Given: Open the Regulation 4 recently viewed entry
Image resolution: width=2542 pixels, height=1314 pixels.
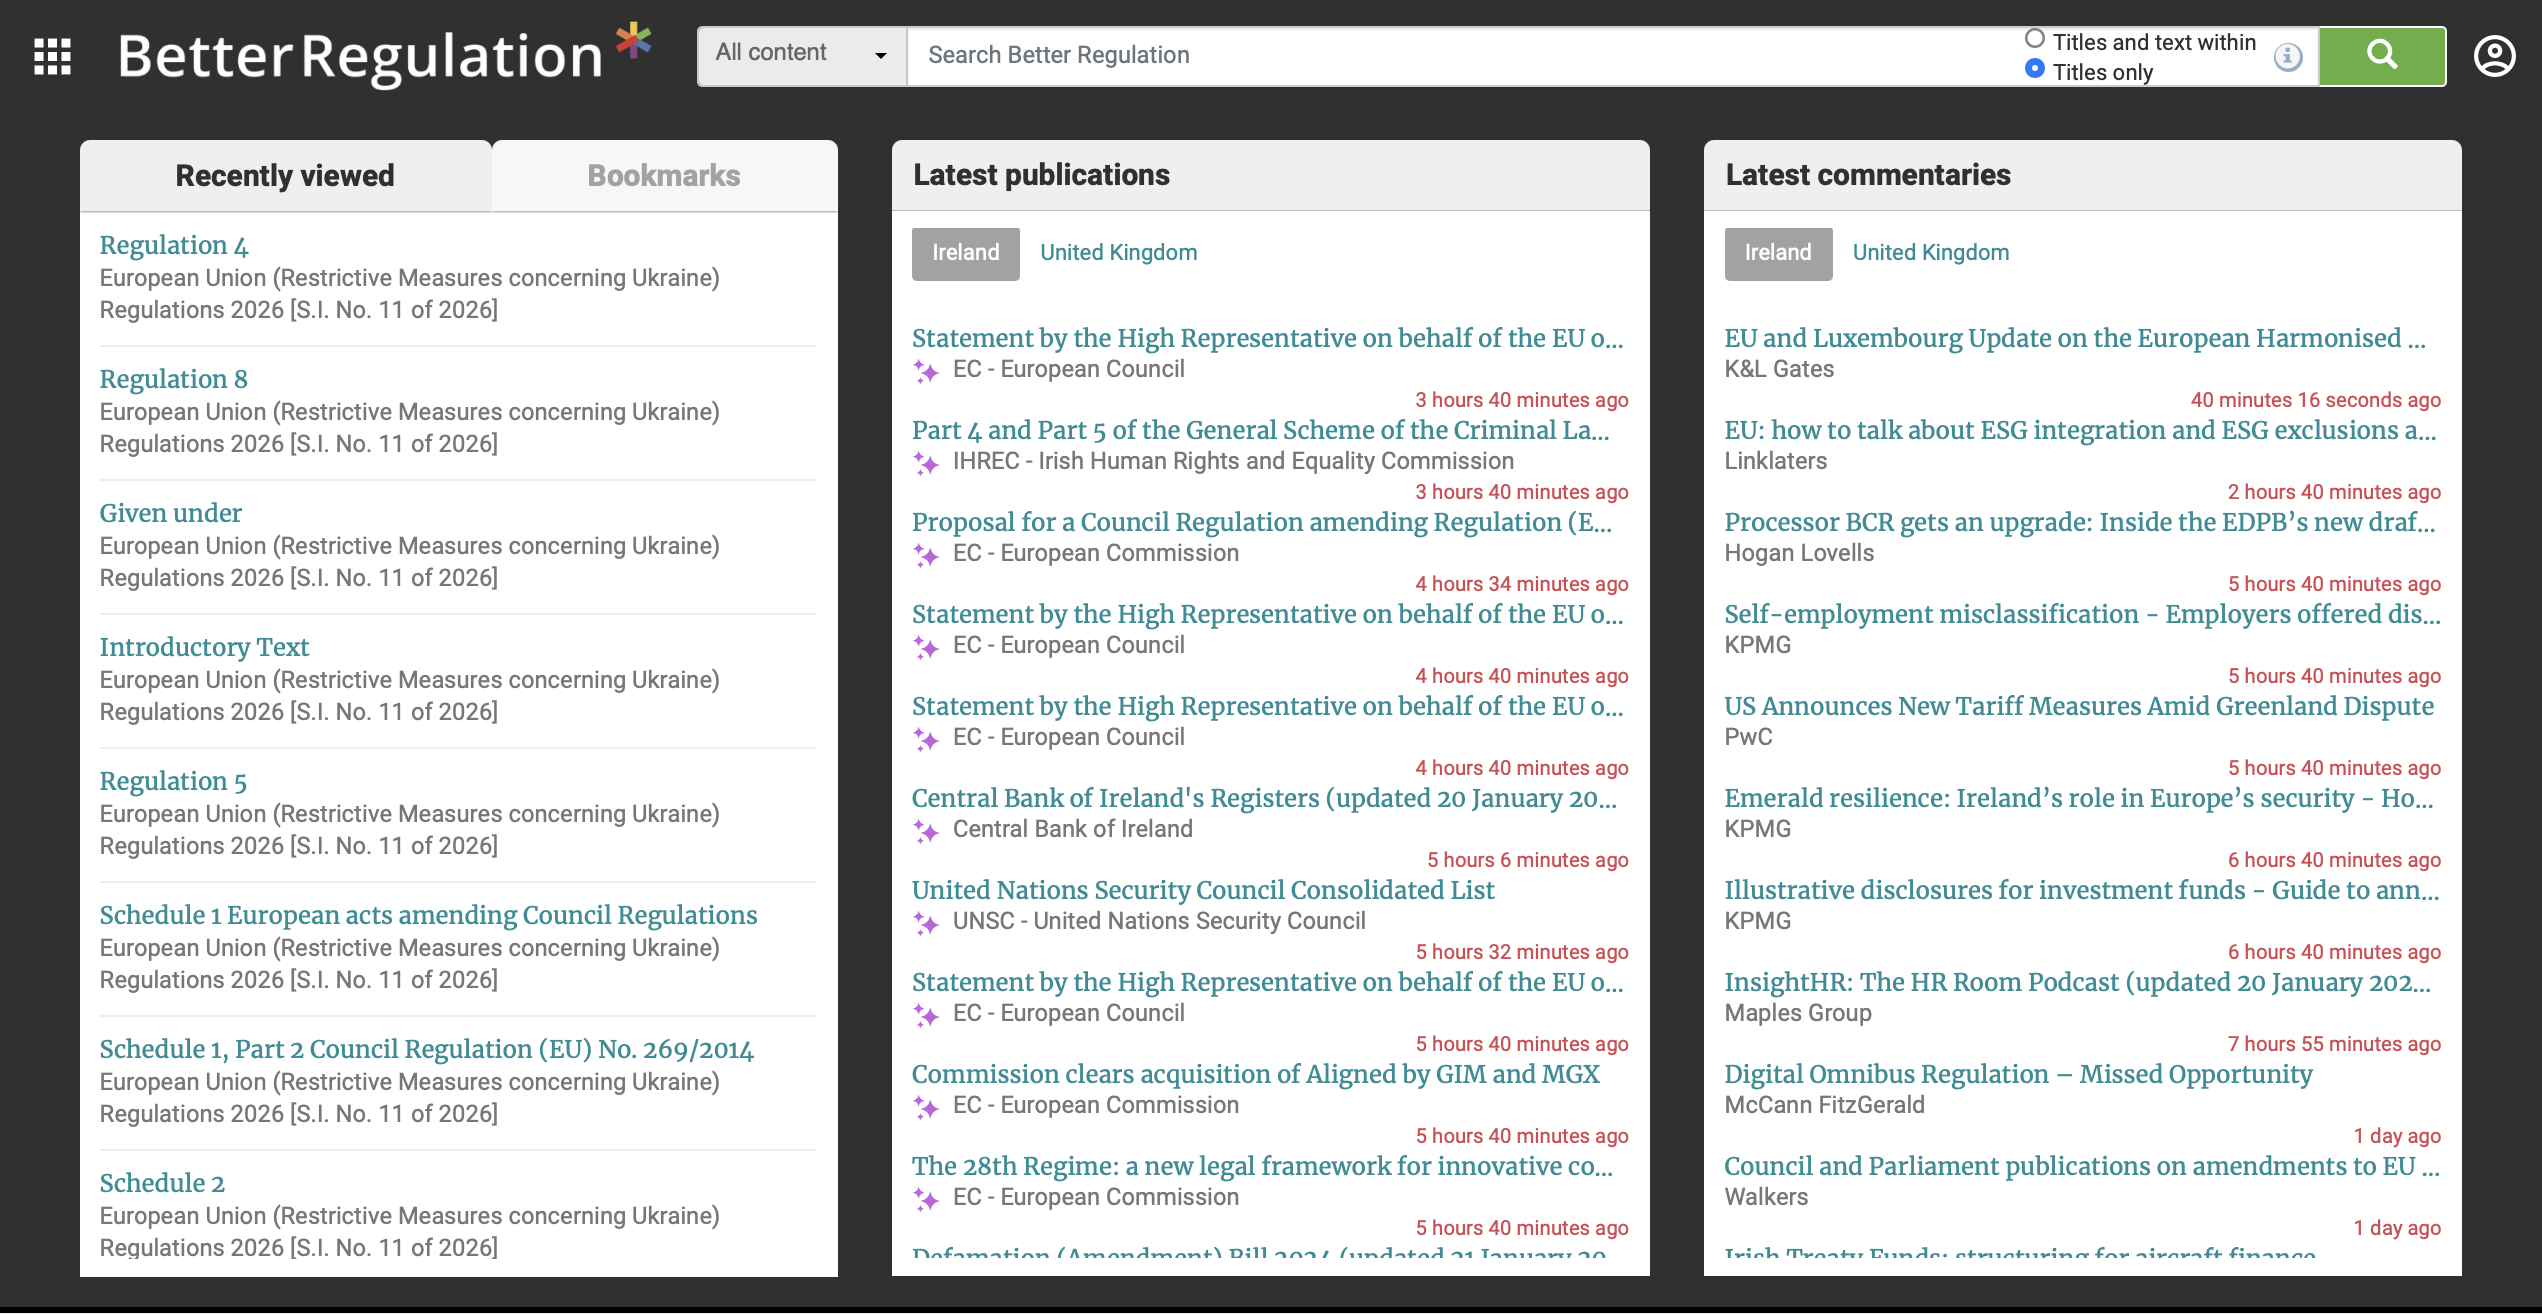Looking at the screenshot, I should (x=173, y=245).
